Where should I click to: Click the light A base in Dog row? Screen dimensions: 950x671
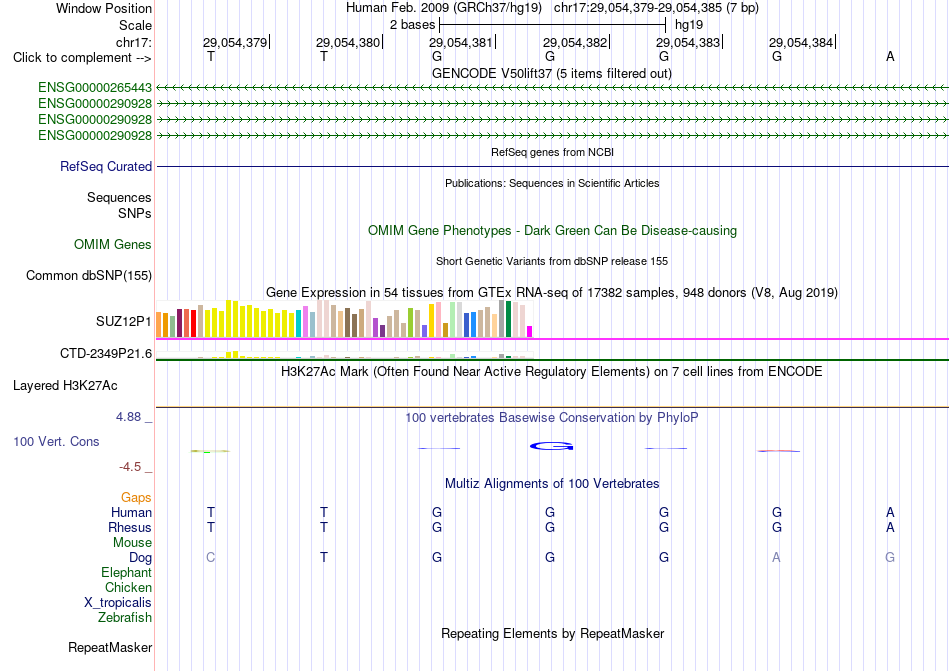coord(776,558)
